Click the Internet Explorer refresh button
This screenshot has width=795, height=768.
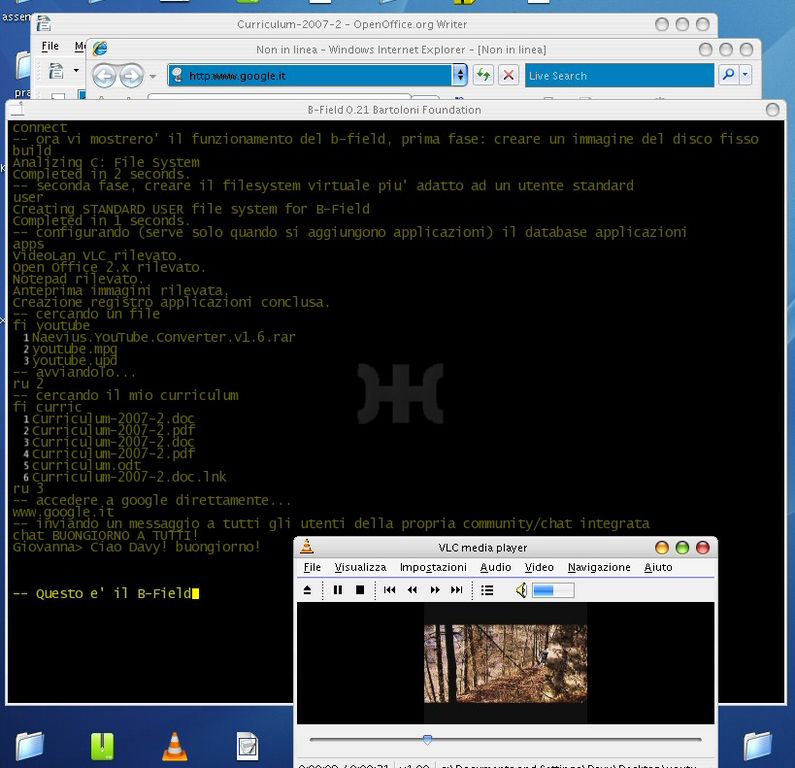coord(483,75)
